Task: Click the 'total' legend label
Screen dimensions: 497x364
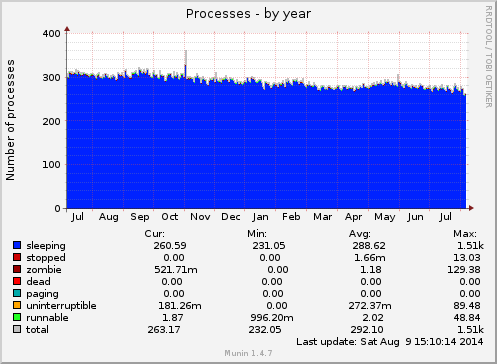Action: click(37, 330)
